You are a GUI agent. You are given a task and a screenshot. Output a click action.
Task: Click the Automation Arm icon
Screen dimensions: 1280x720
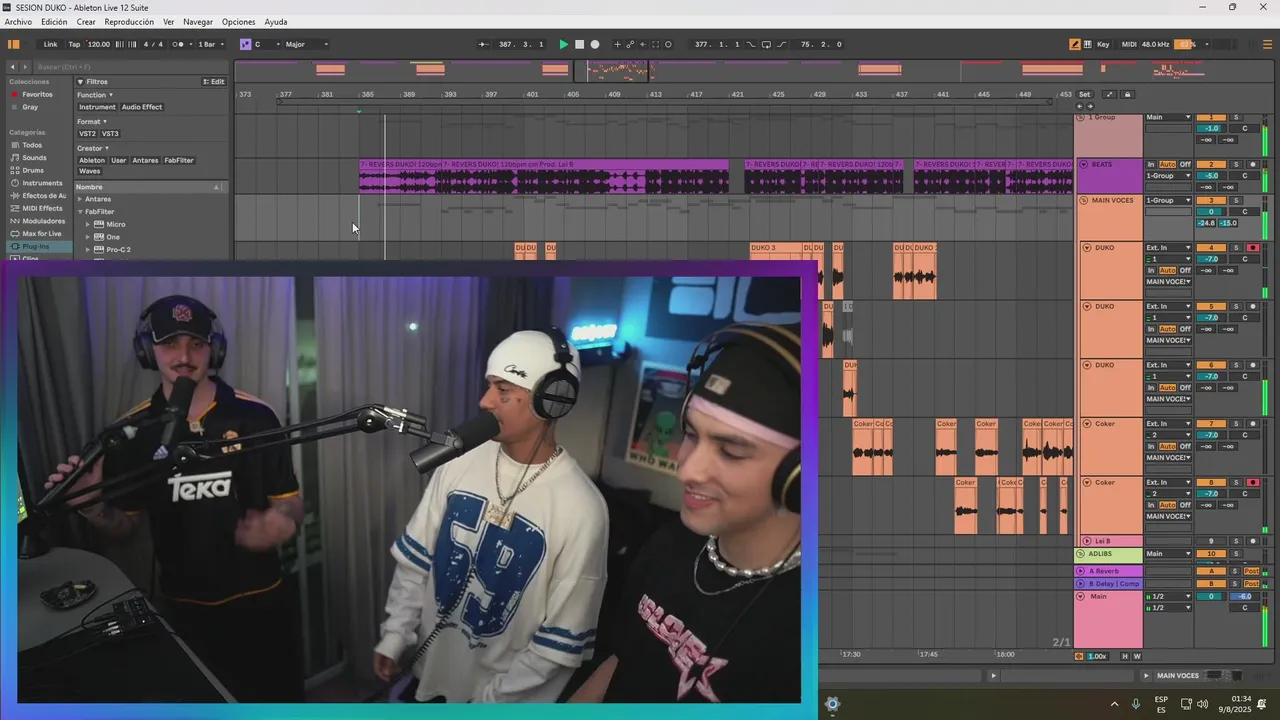click(630, 44)
